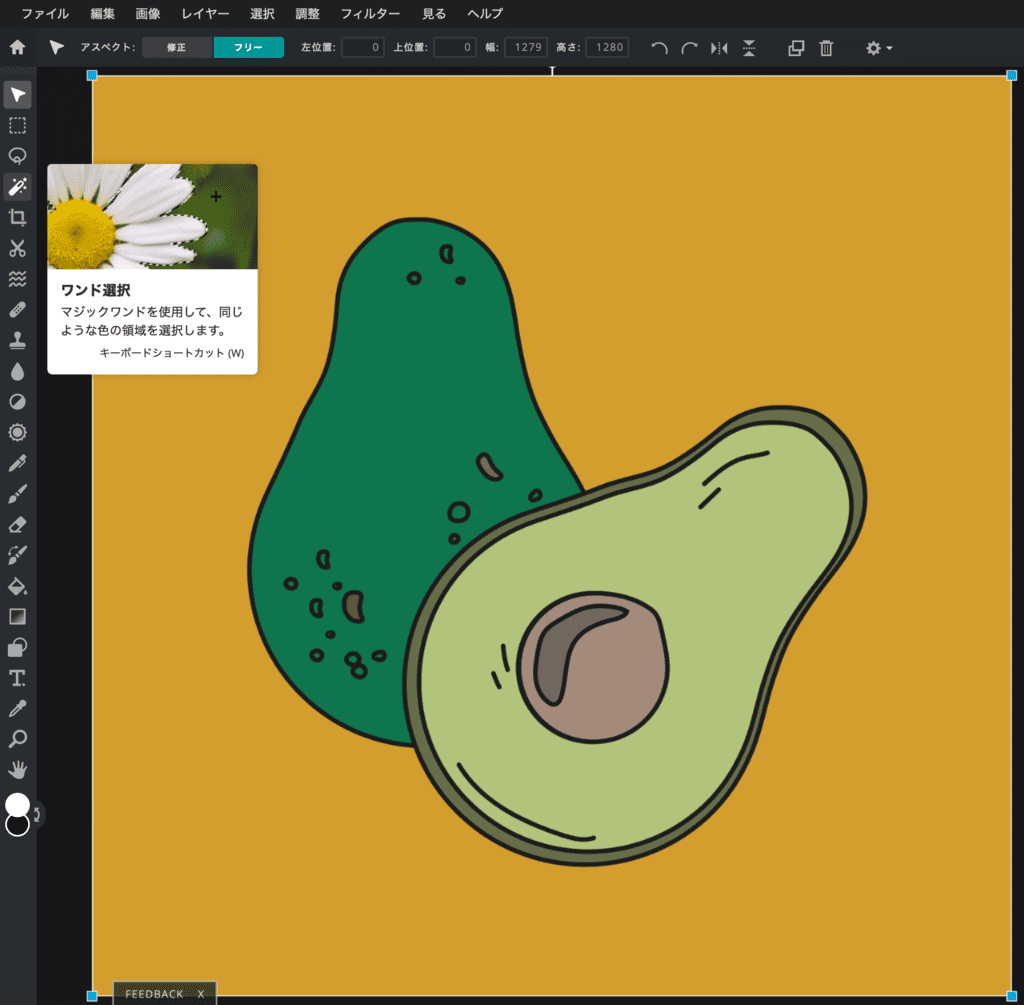Select the Text tool
This screenshot has height=1005, width=1024.
click(x=17, y=678)
